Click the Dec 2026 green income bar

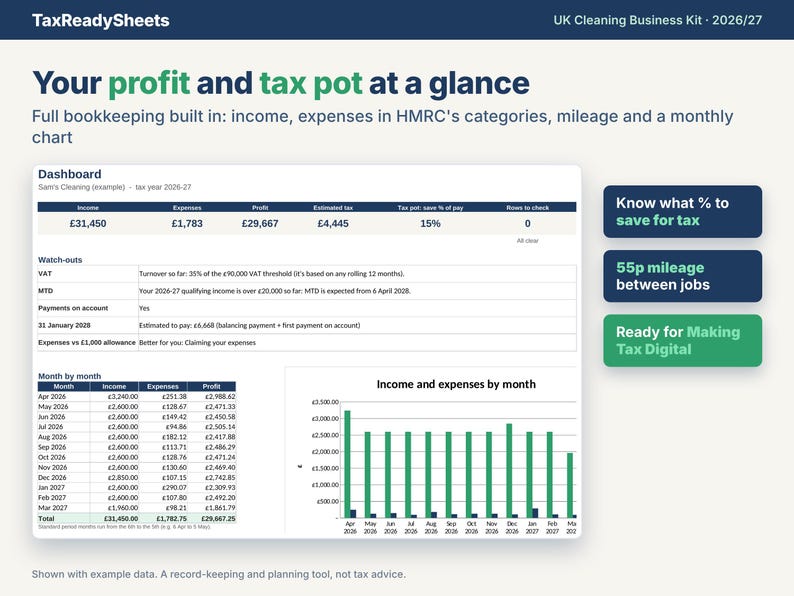pyautogui.click(x=509, y=470)
